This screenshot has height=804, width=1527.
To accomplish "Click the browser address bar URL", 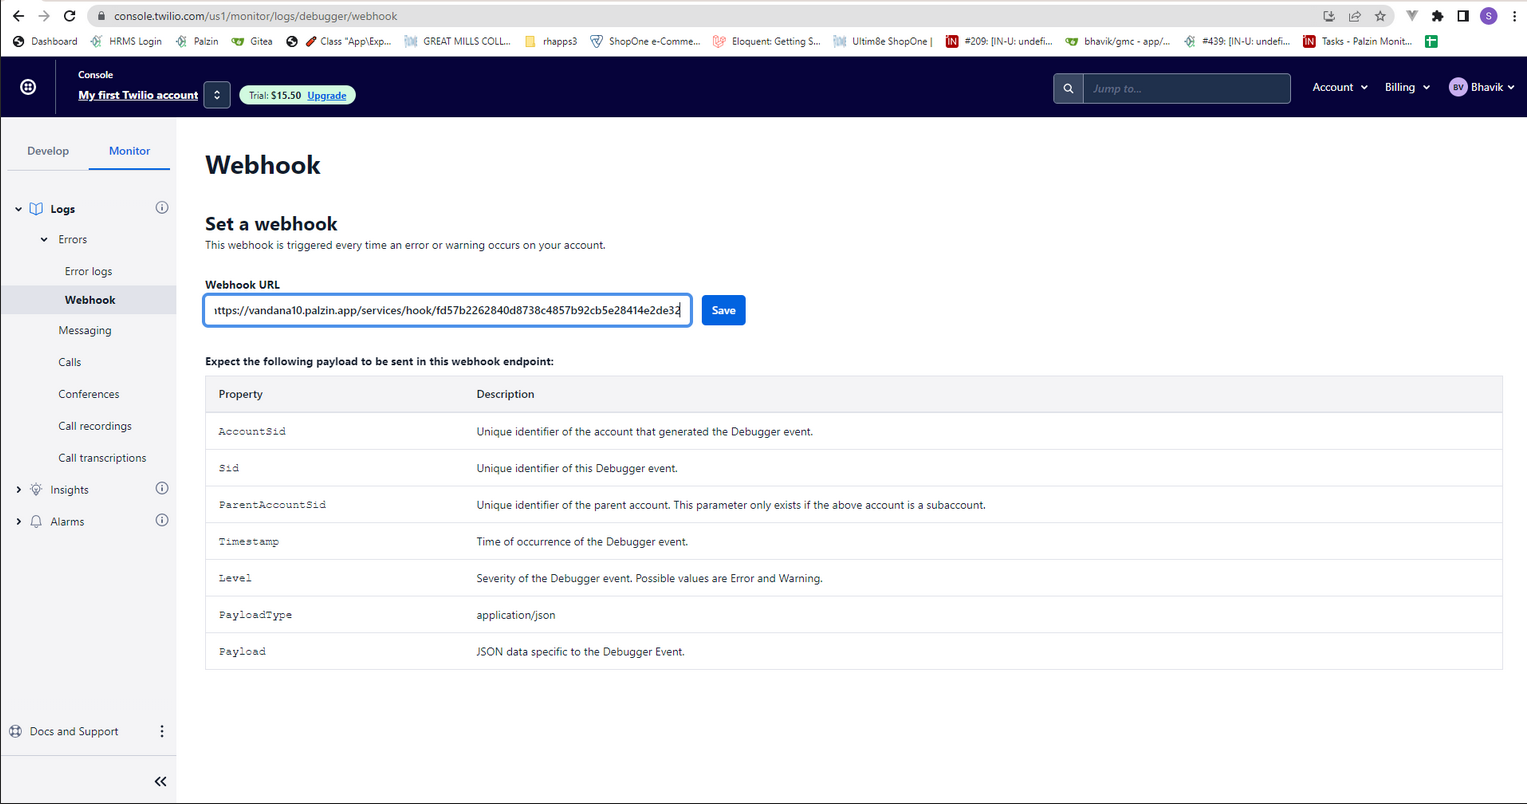I will tap(255, 16).
